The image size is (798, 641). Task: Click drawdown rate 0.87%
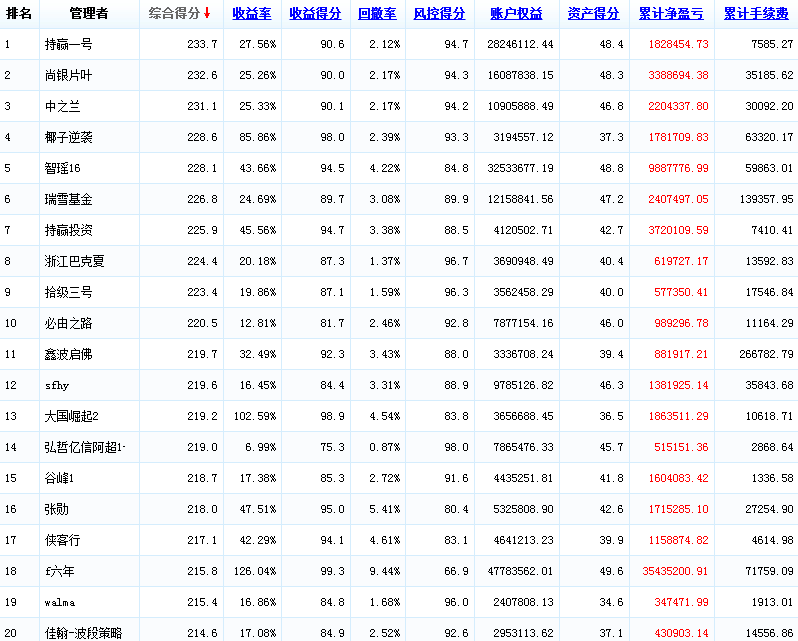click(x=385, y=448)
